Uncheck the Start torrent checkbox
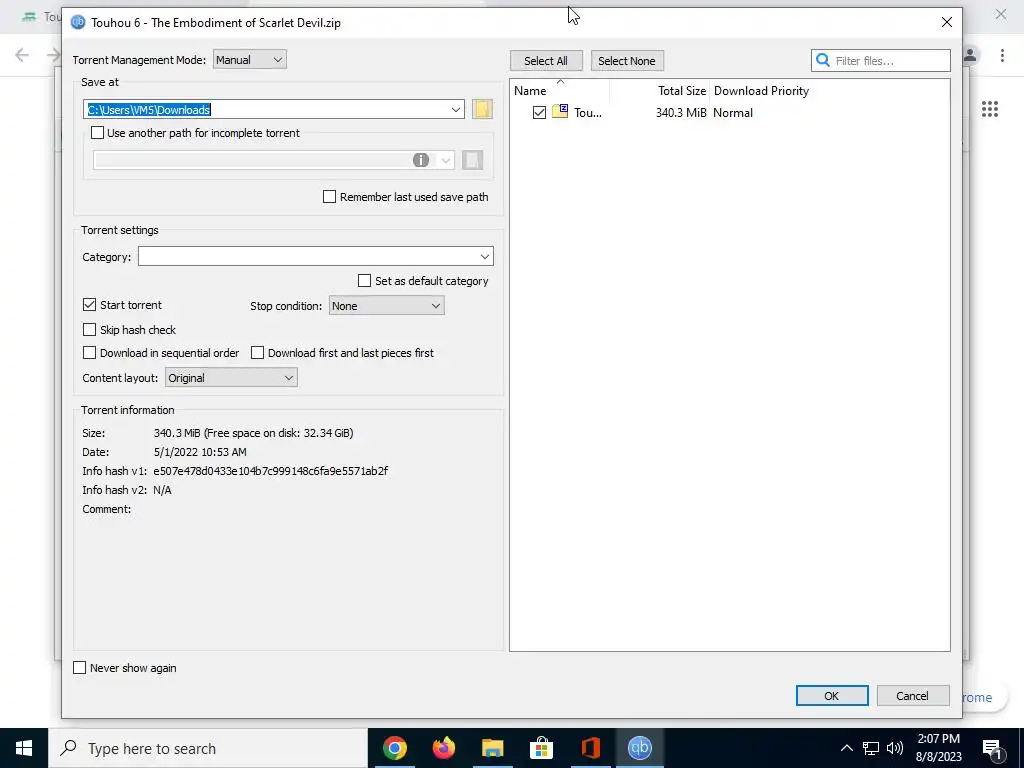This screenshot has height=768, width=1024. click(89, 304)
